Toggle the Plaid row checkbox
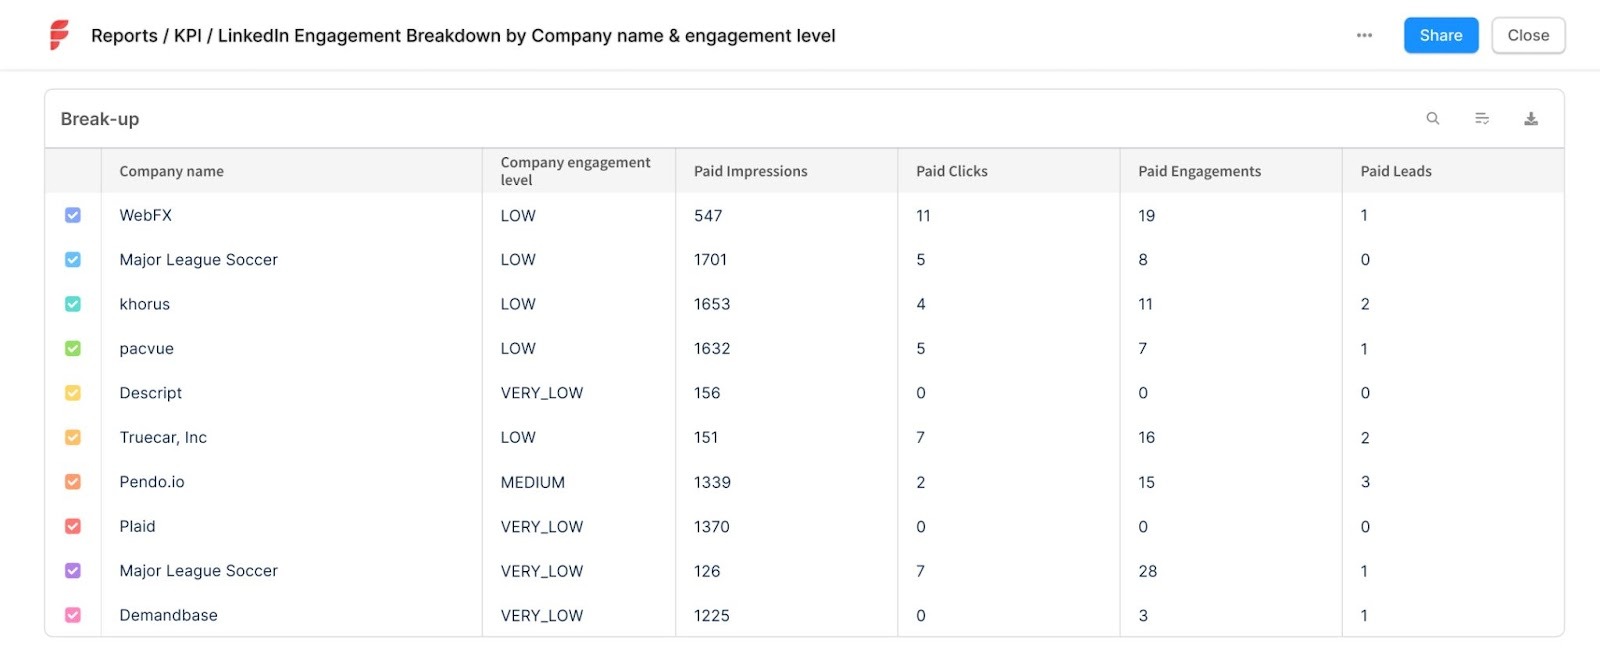 (x=73, y=526)
